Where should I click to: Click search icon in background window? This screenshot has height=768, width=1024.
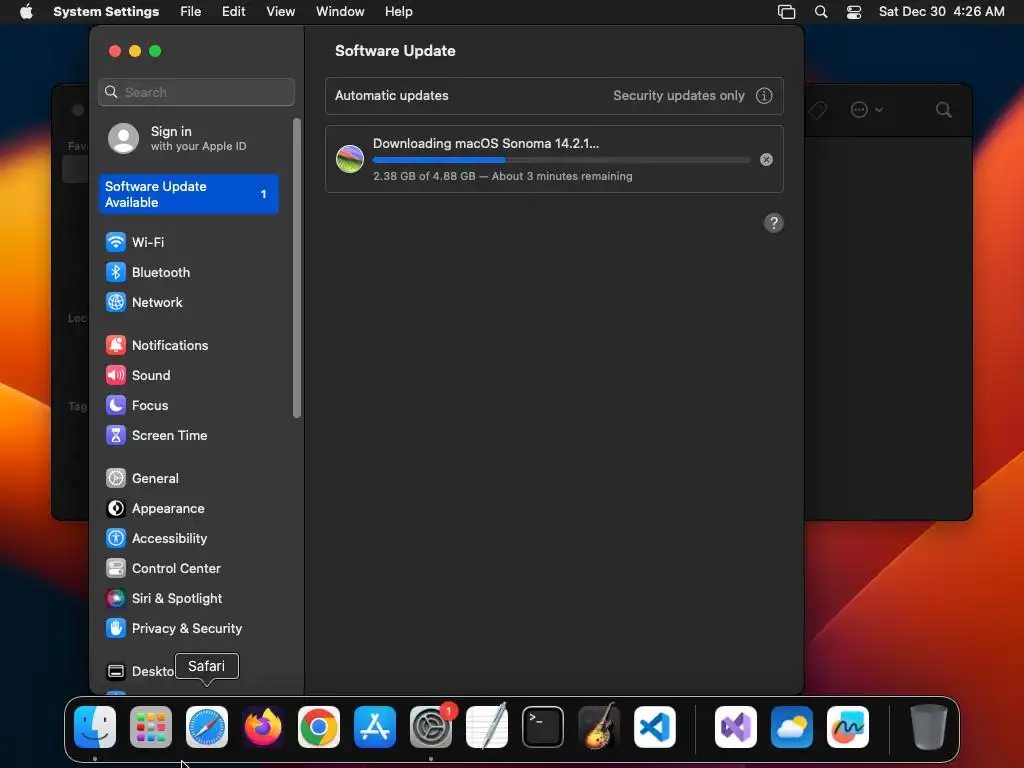click(944, 110)
